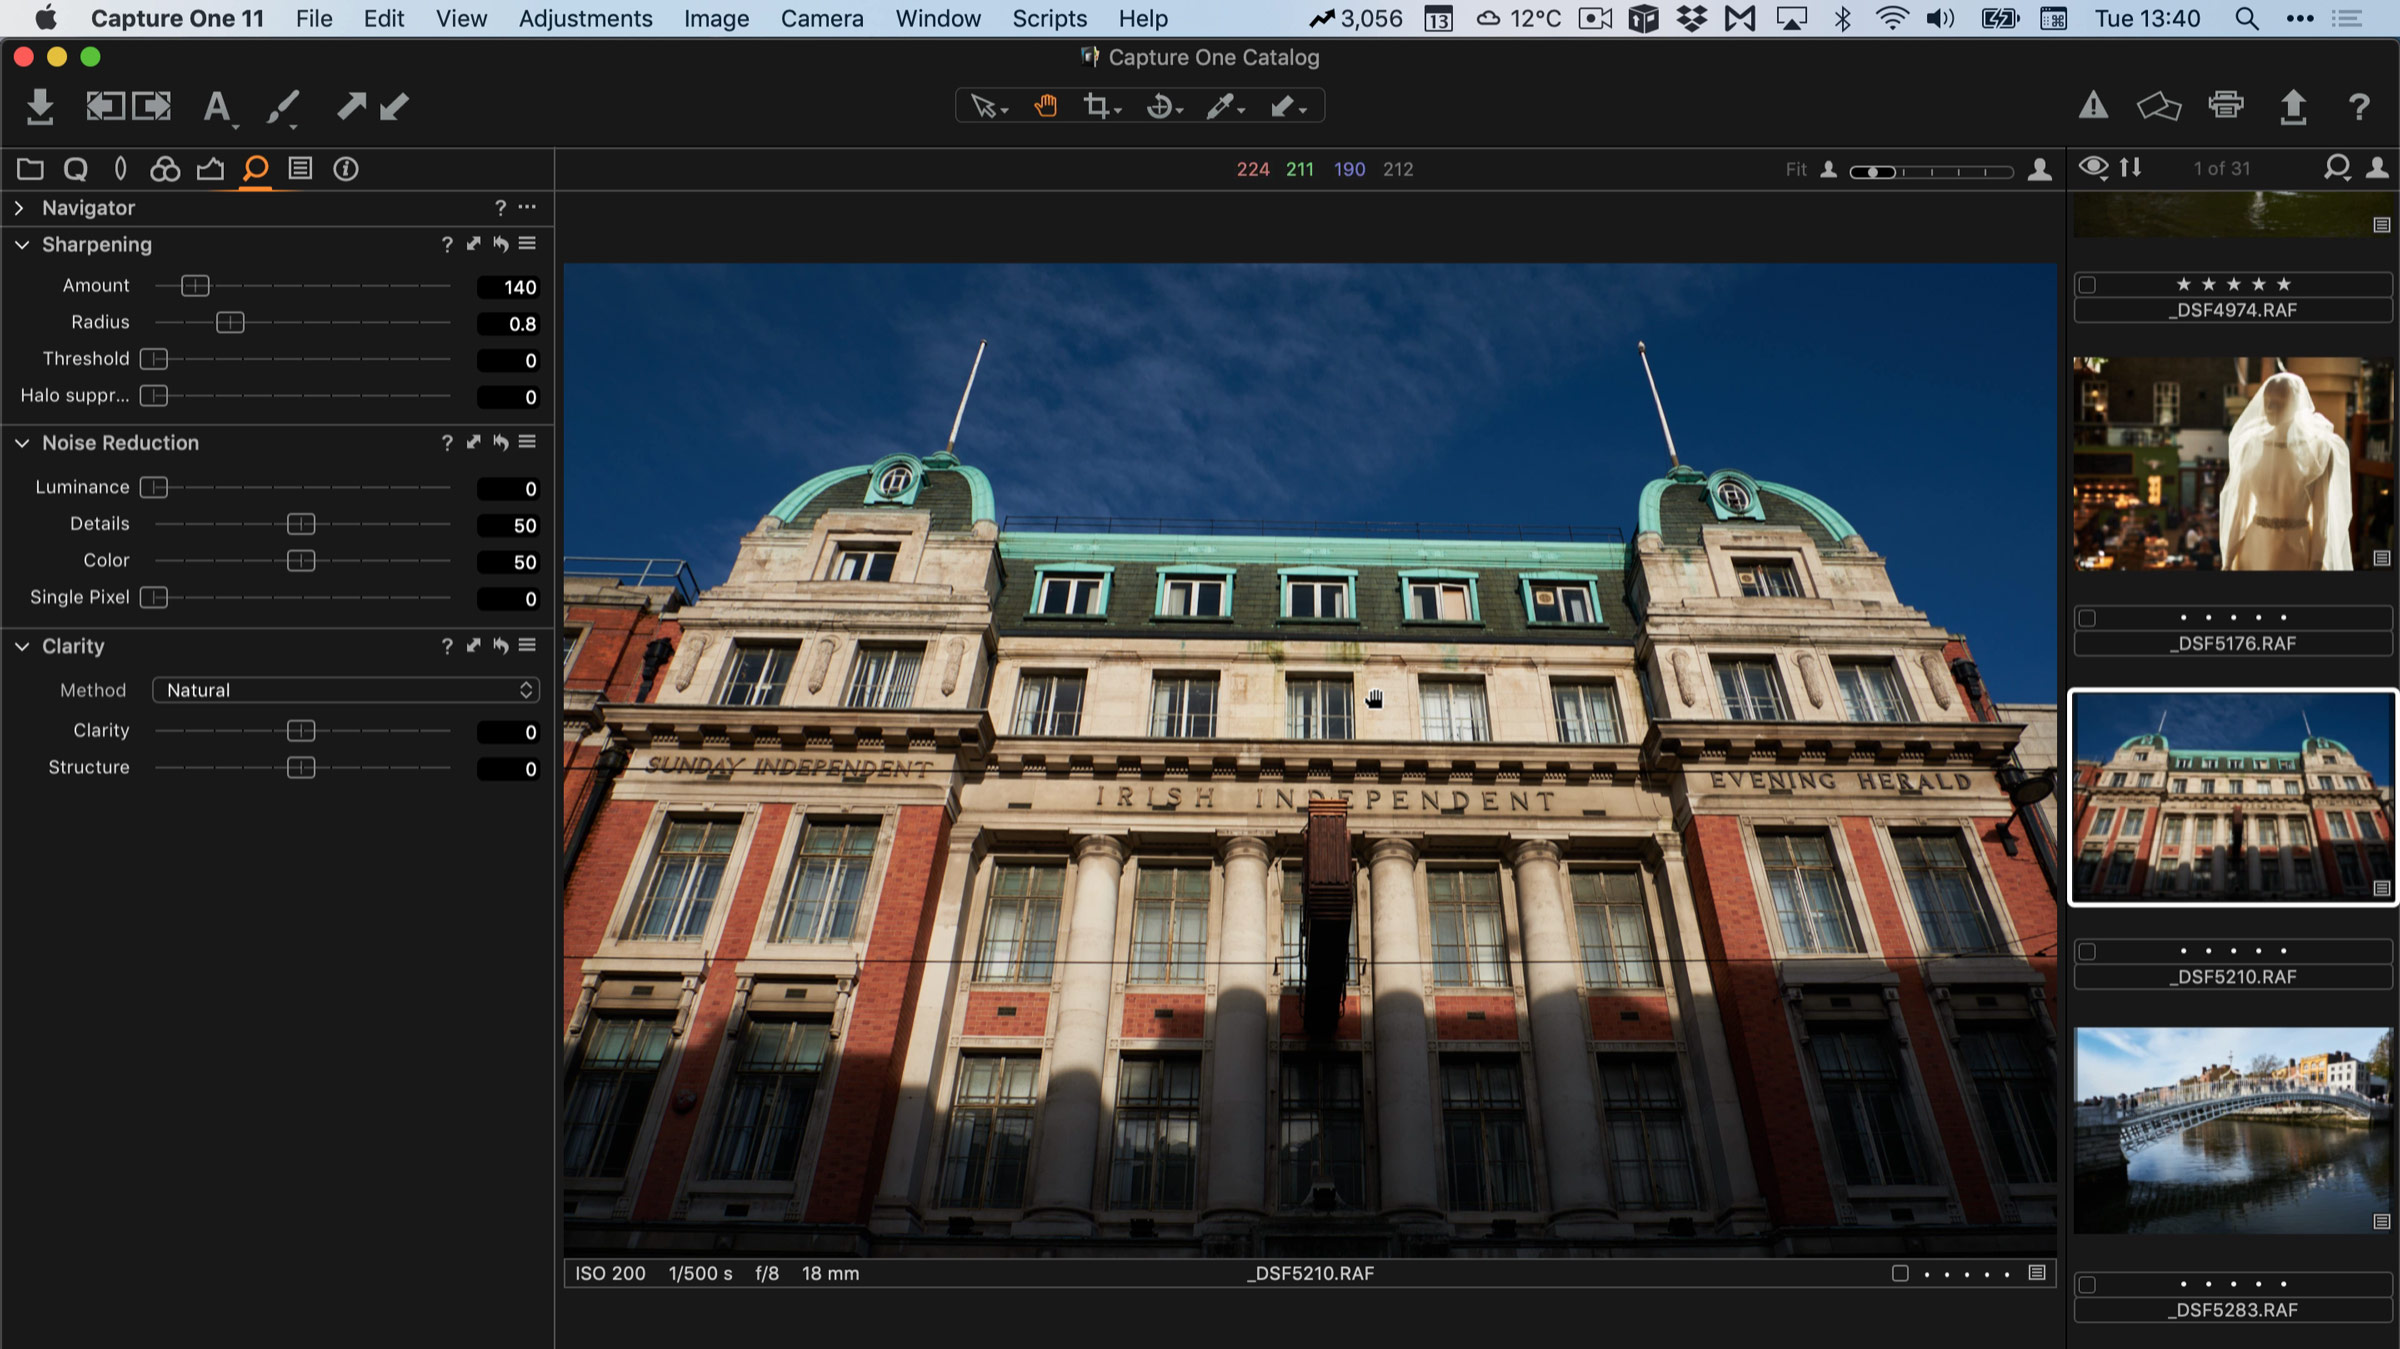Open the Library tool tab folder icon

[30, 169]
